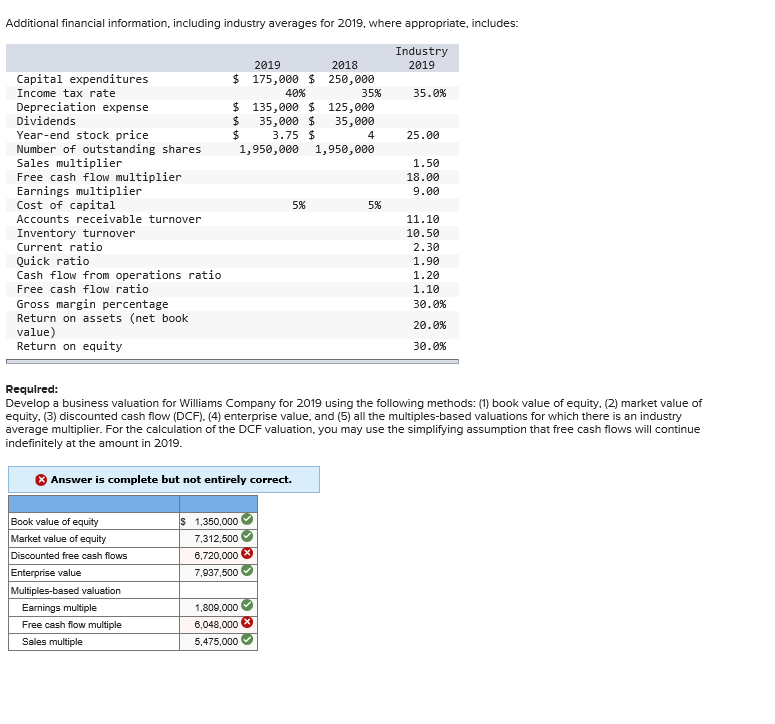The image size is (775, 724).
Task: Click the 'Depreciation expense' row label
Action: pyautogui.click(x=83, y=107)
